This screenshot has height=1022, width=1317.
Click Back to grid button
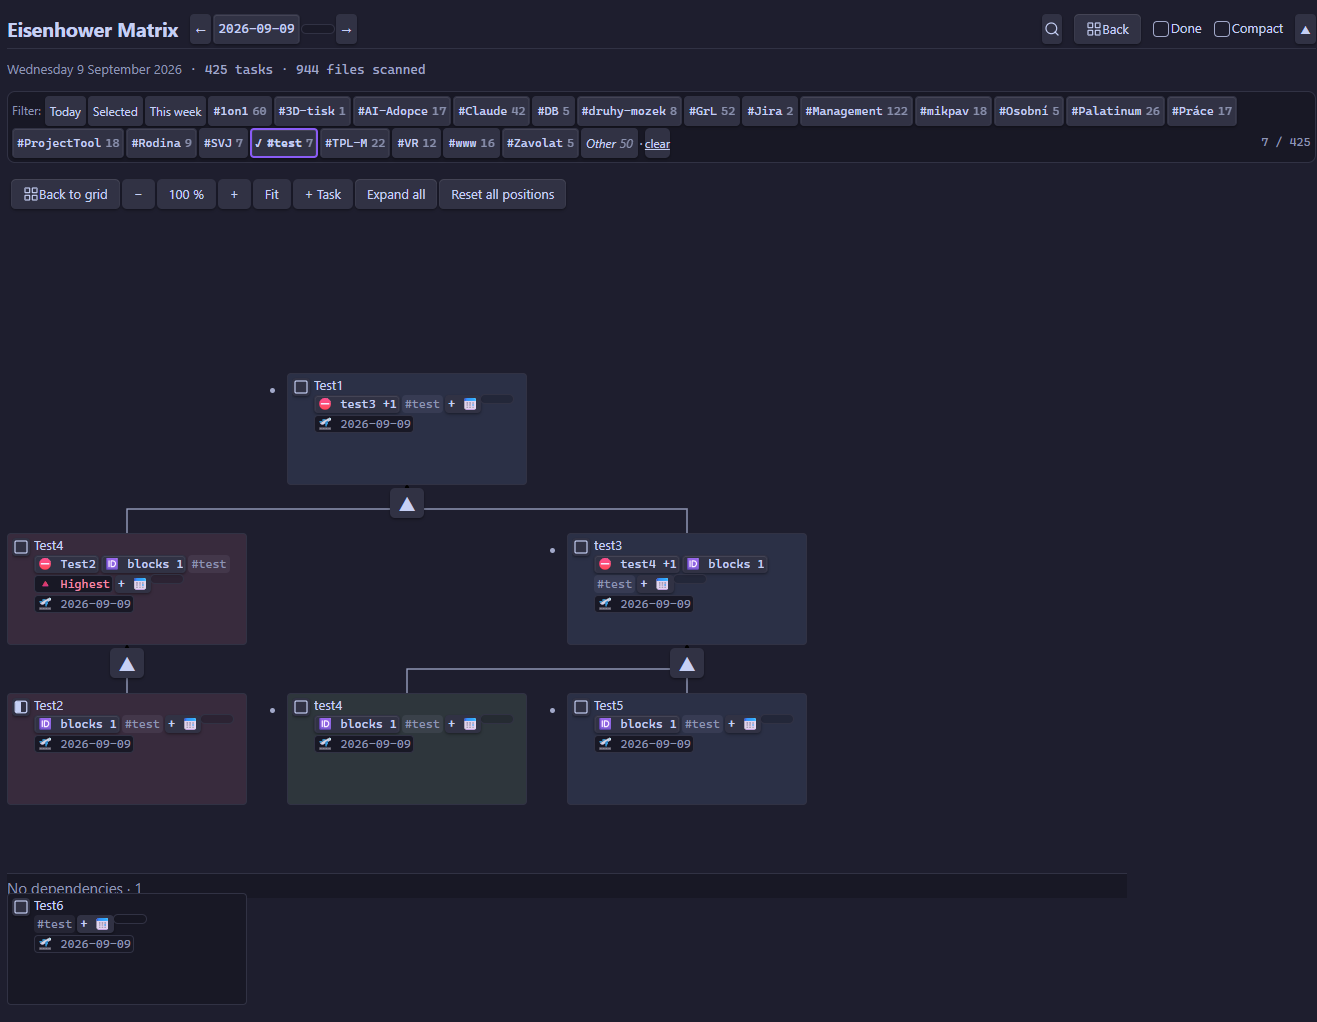tap(66, 194)
